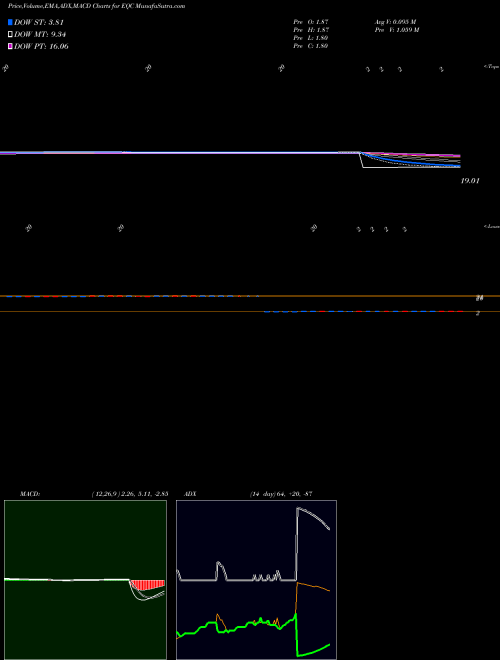Click the 'Pre L: 1.80' low value
500x660 pixels.
pyautogui.click(x=311, y=38)
